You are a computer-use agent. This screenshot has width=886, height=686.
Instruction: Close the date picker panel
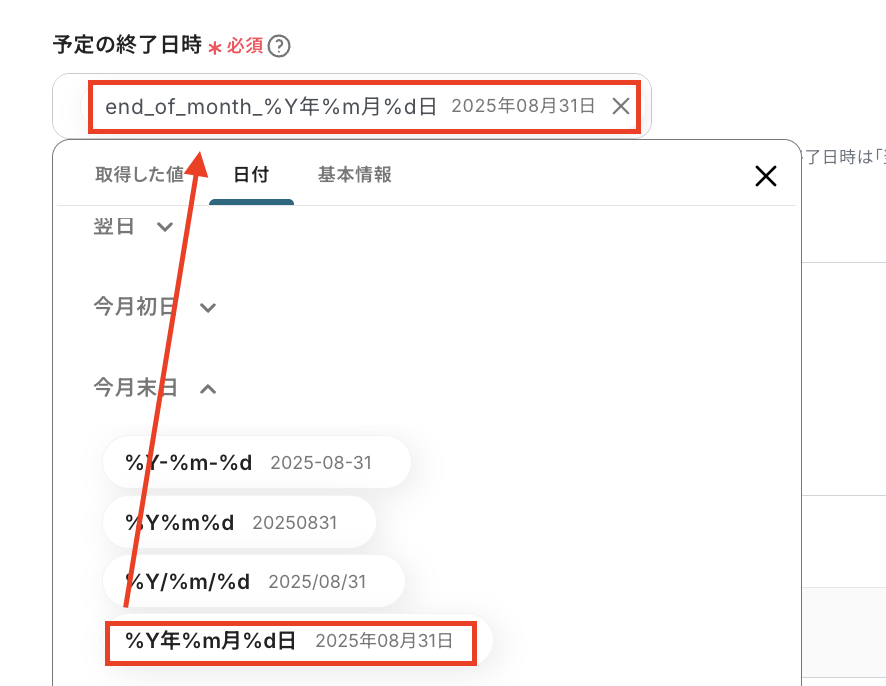766,176
